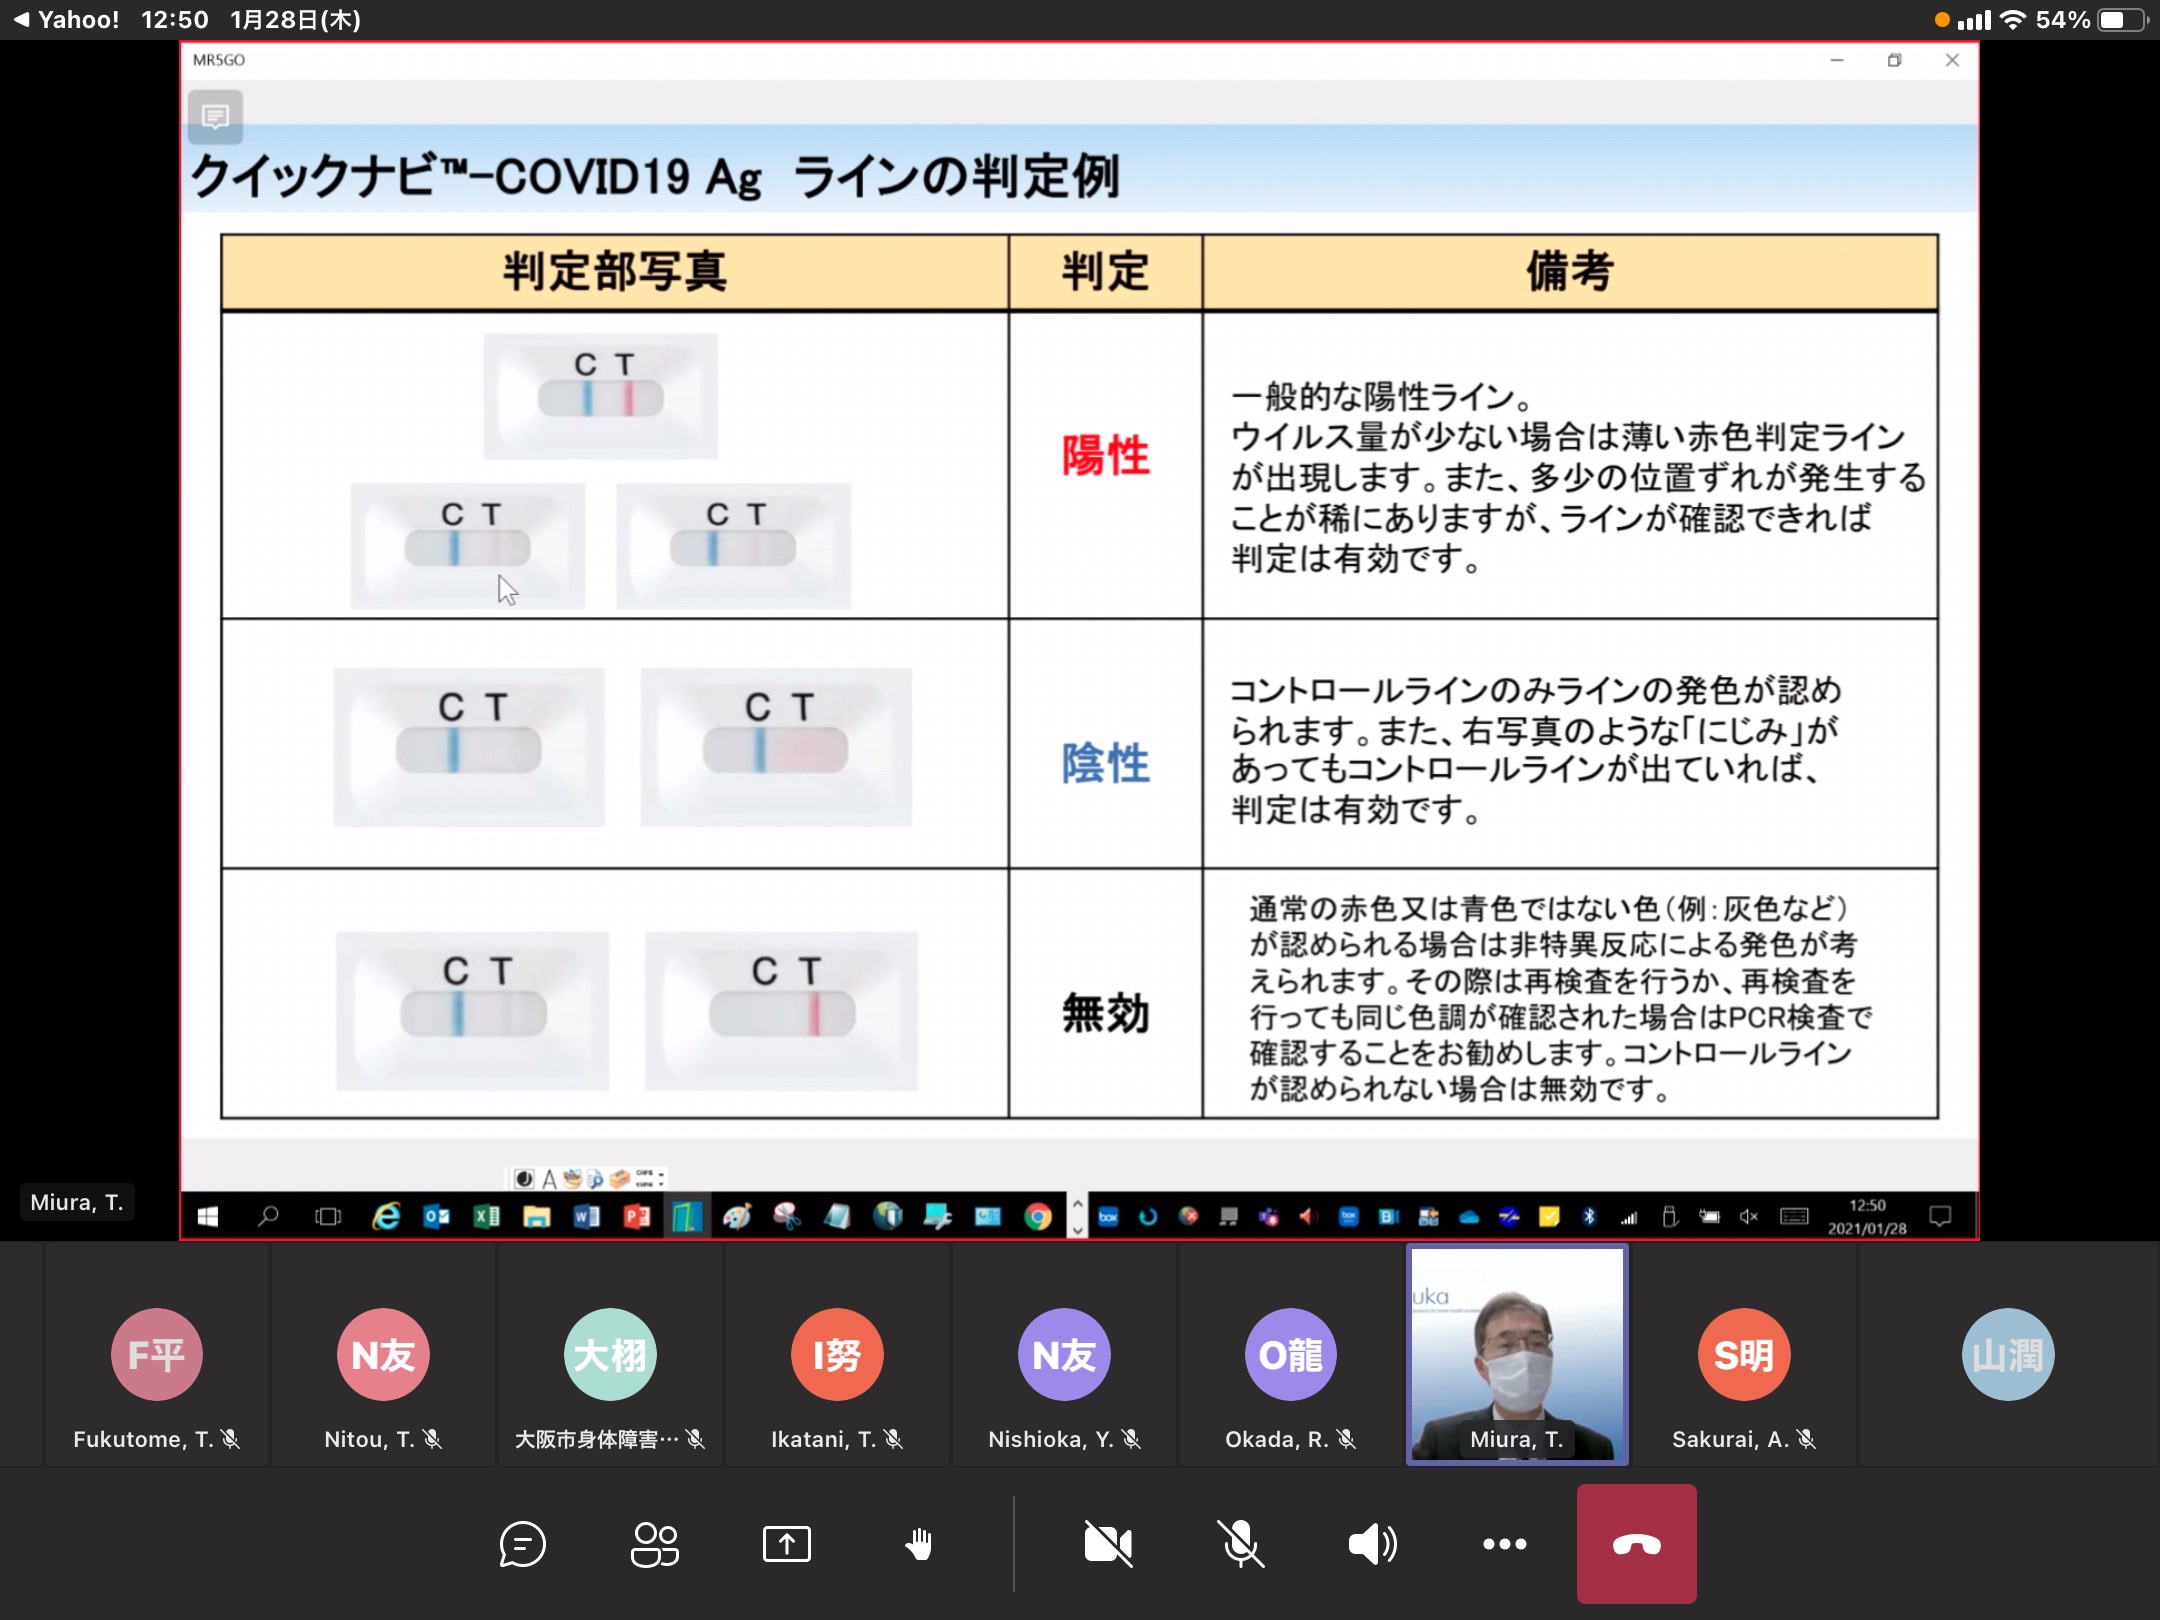Click the yellow sticky notes tray icon
Image resolution: width=2160 pixels, height=1620 pixels.
[x=1549, y=1217]
